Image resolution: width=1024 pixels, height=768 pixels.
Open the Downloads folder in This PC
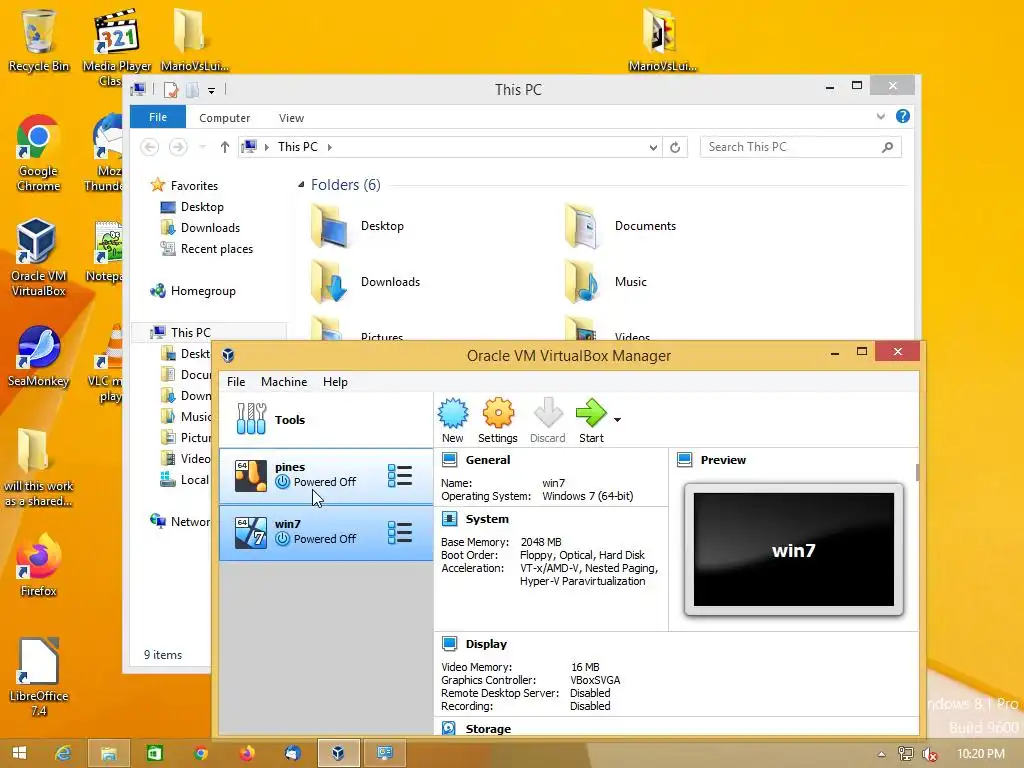point(366,281)
